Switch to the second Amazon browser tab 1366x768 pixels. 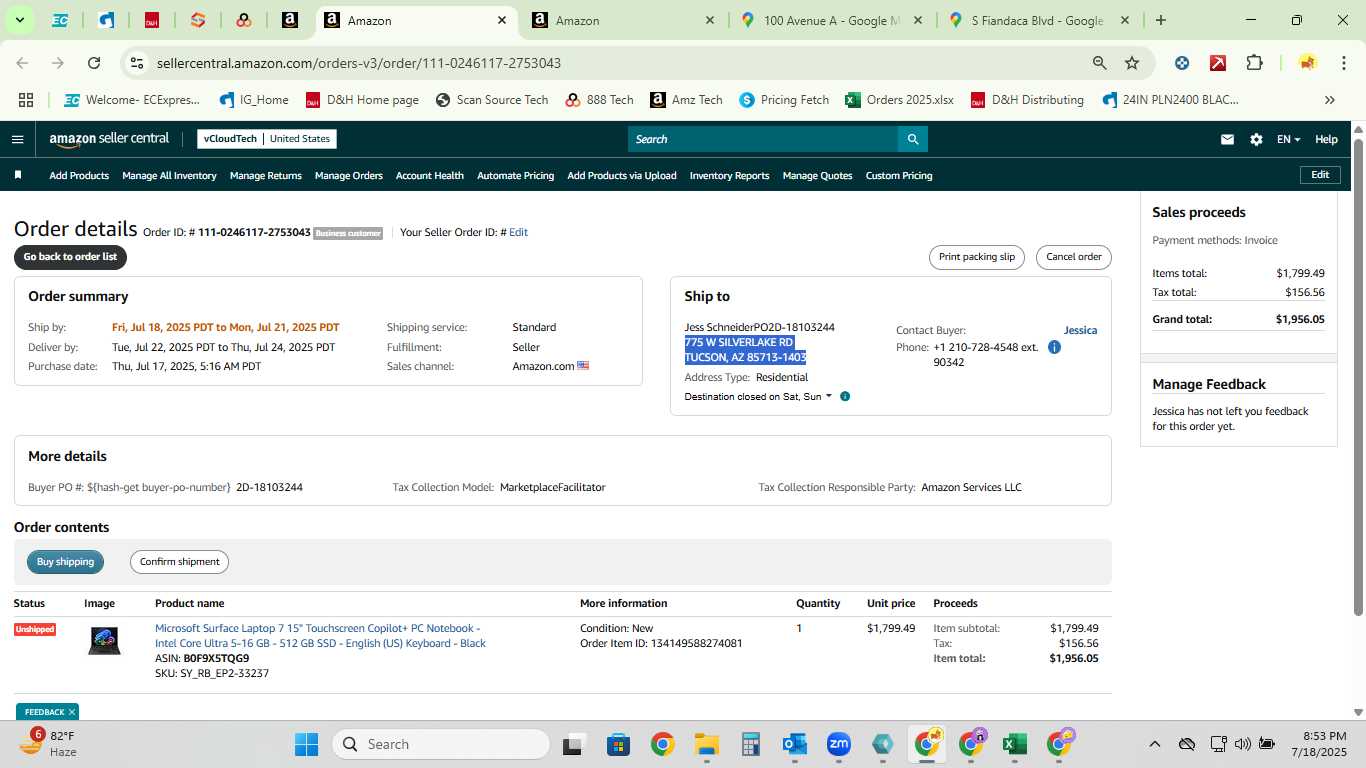[624, 20]
